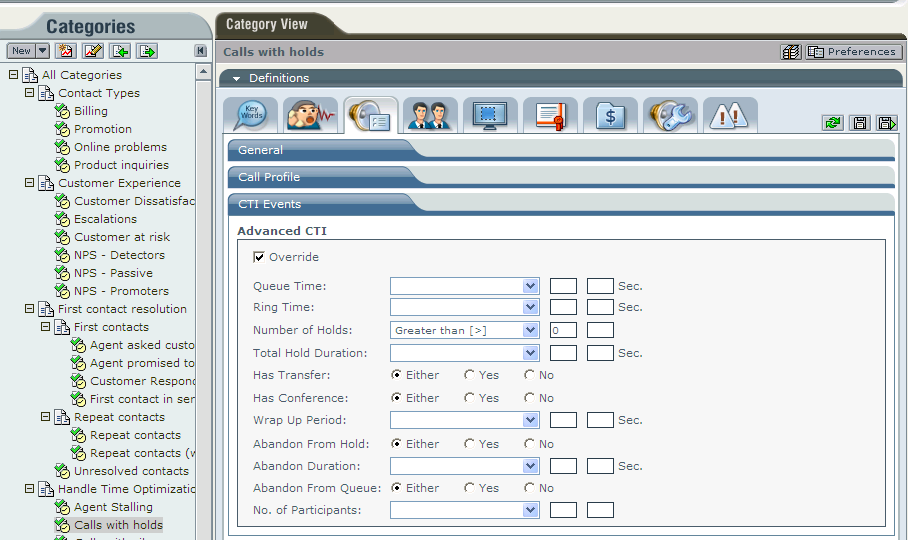Collapse the All Categories tree node
The width and height of the screenshot is (908, 540).
(13, 74)
